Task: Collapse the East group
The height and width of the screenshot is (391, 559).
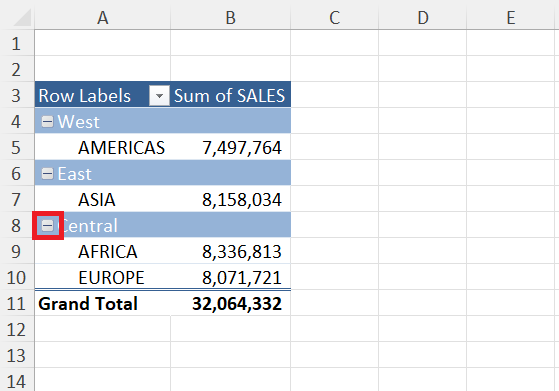Action: click(47, 174)
